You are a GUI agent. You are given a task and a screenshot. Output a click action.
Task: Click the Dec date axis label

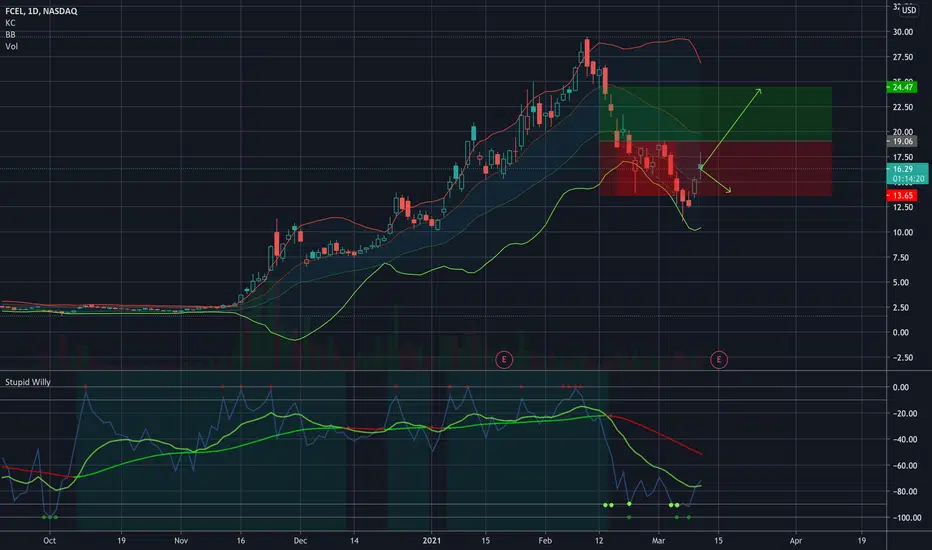tap(300, 540)
